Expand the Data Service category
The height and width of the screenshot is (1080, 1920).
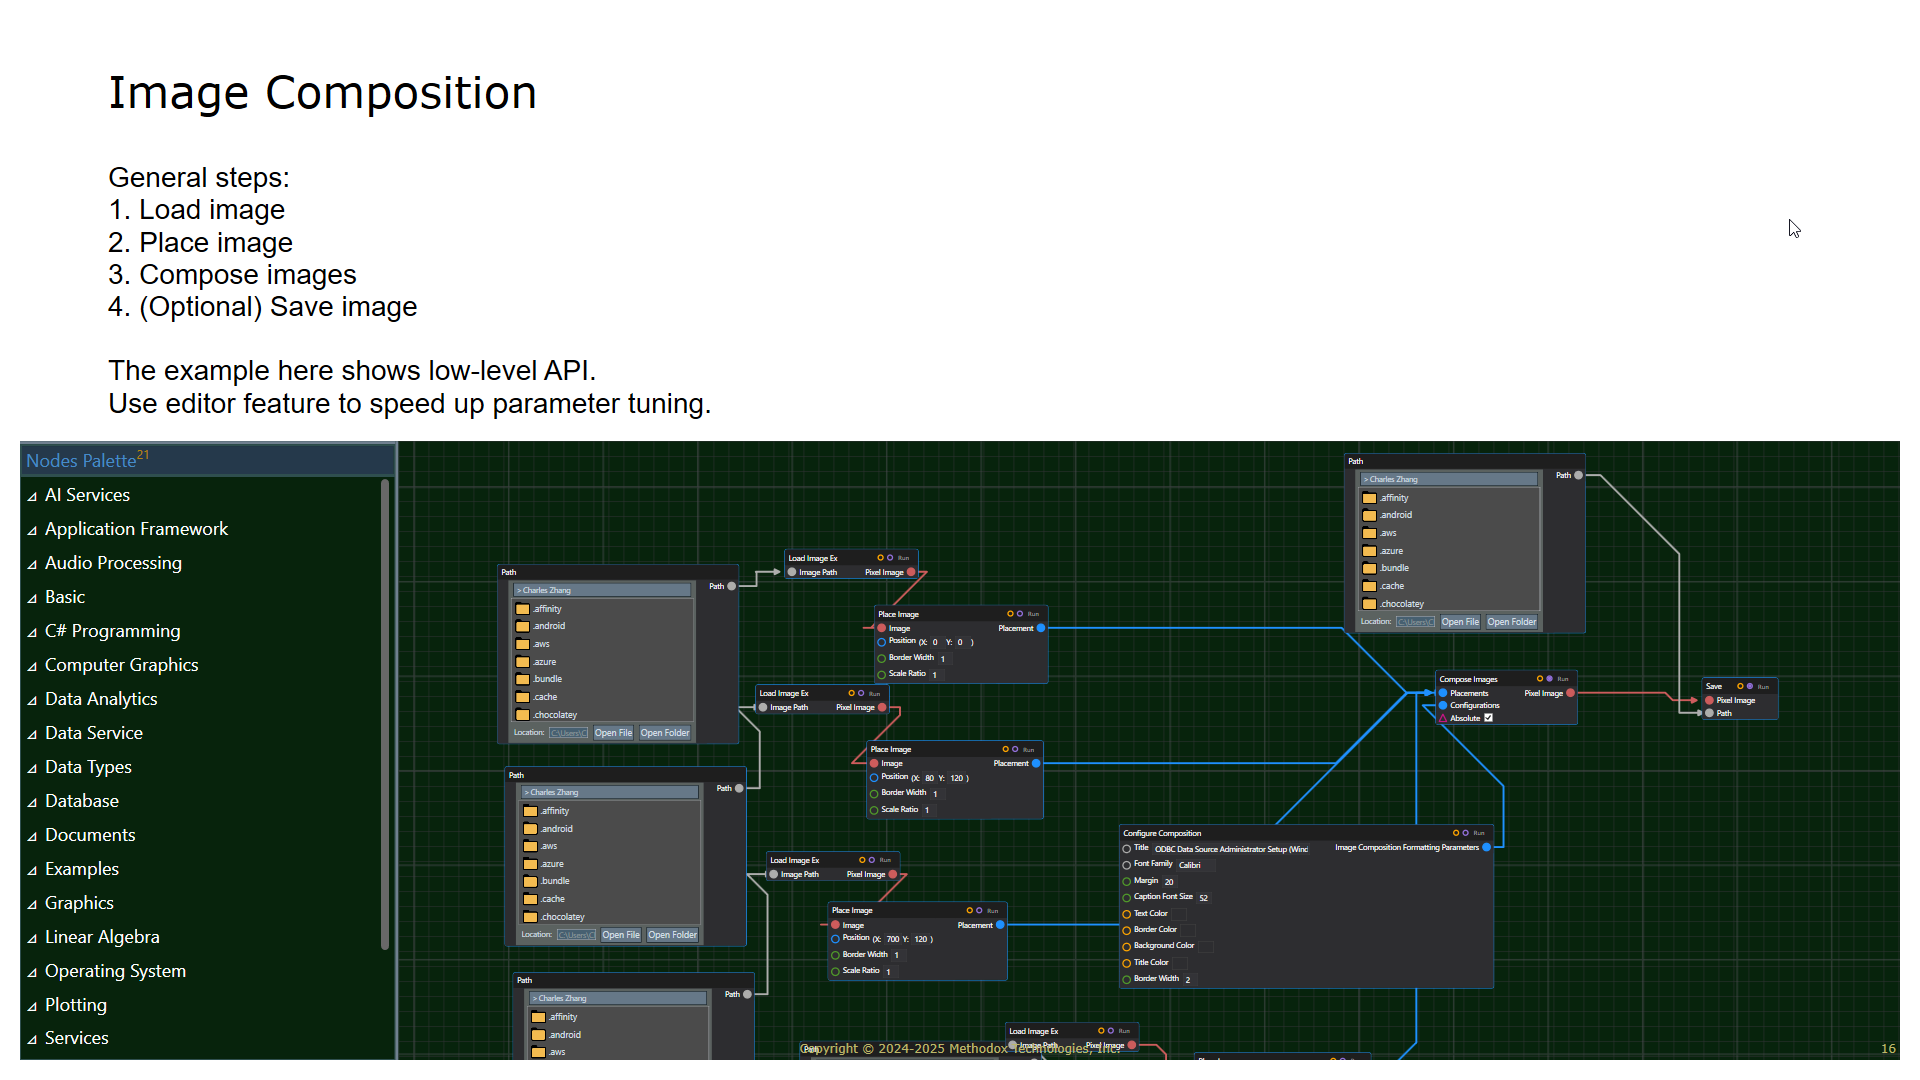tap(32, 734)
